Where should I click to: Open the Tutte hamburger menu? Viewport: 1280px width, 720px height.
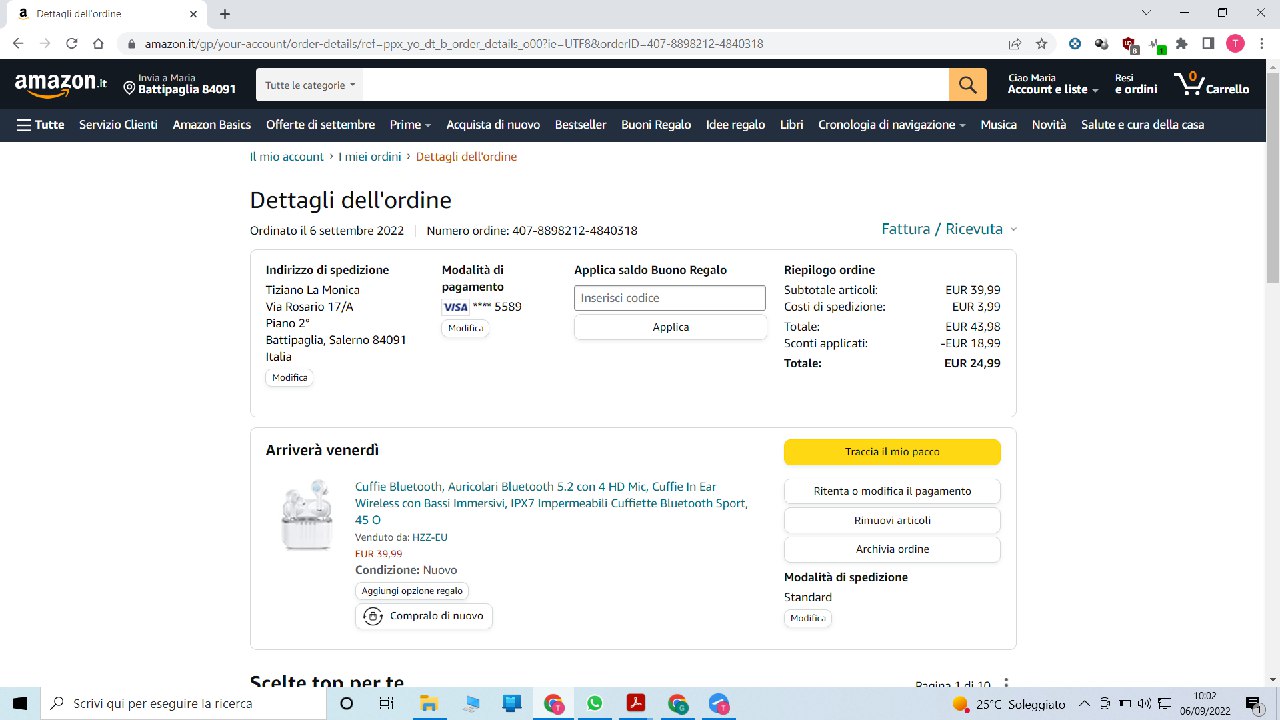pos(40,125)
